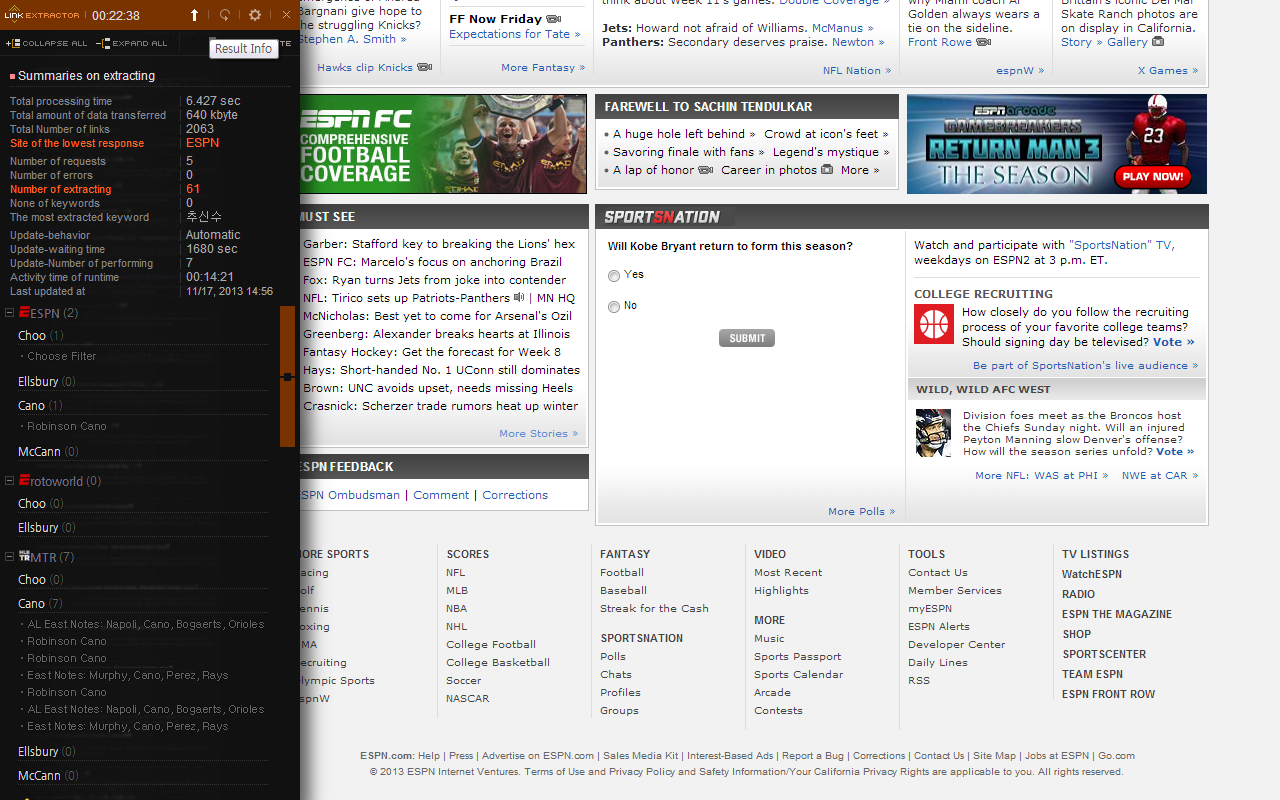Select Cano (7) under MTR
1280x800 pixels.
pyautogui.click(x=40, y=604)
